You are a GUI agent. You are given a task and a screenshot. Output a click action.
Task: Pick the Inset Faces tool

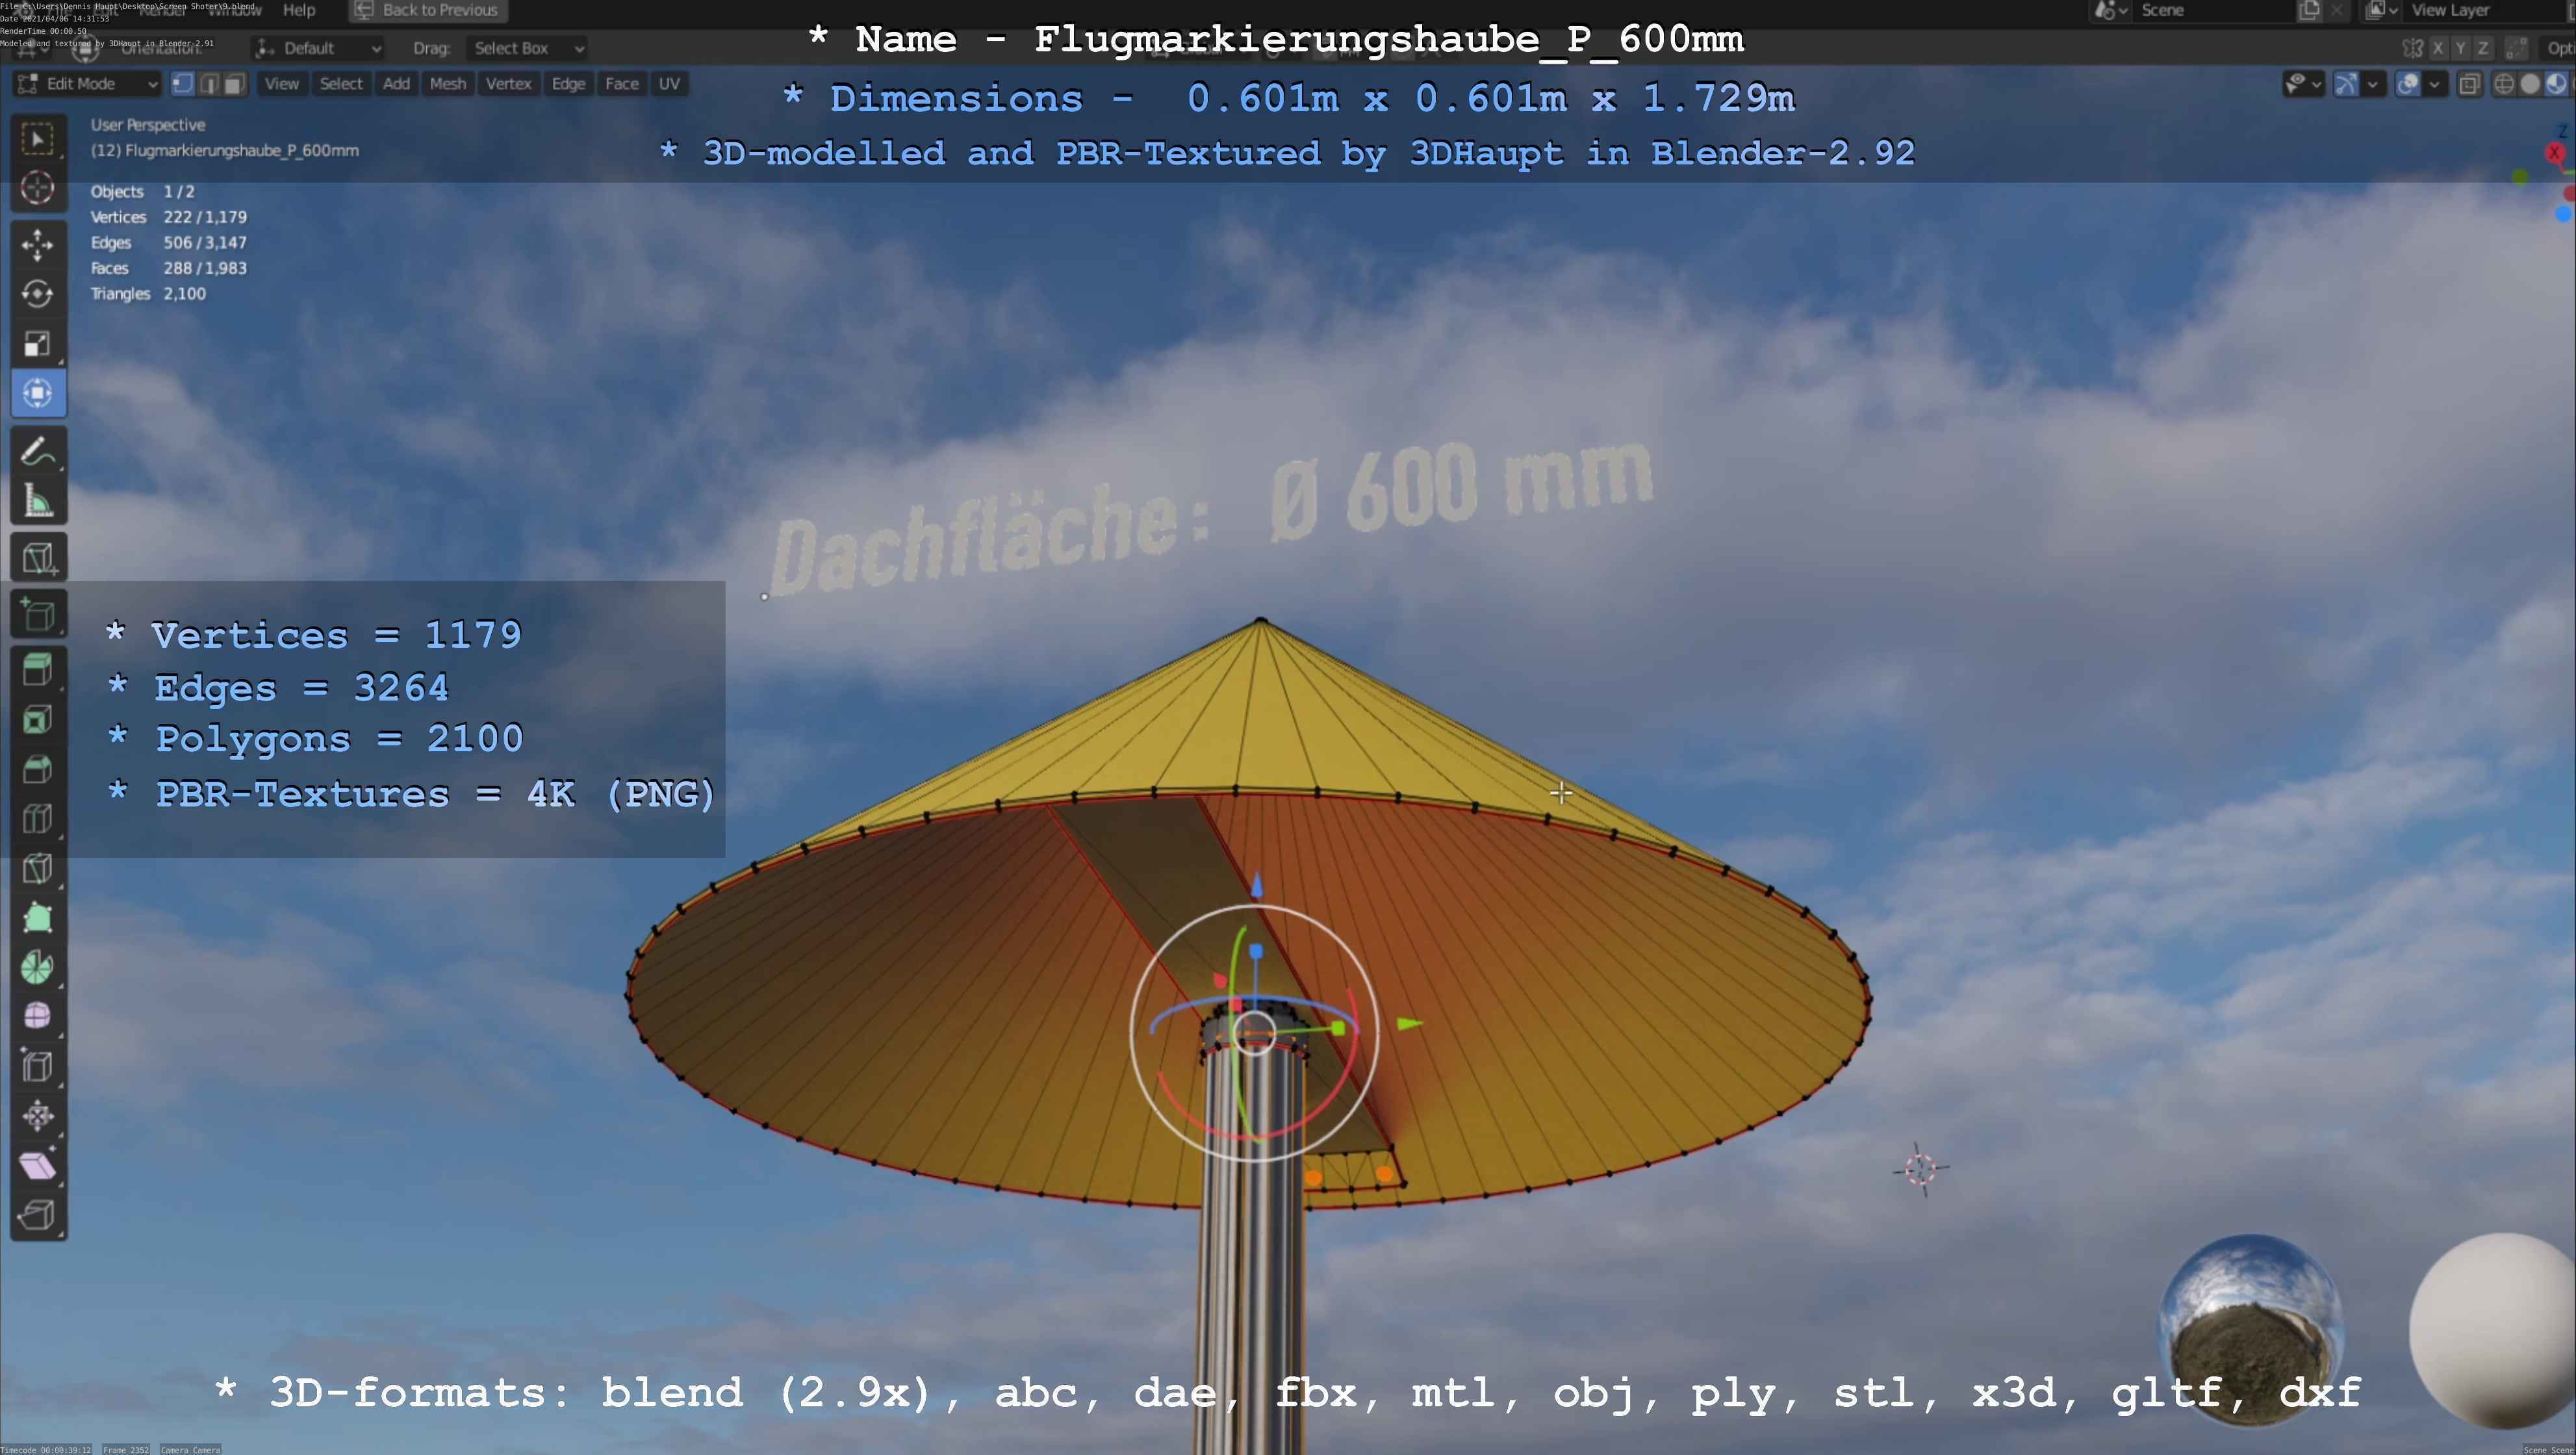[x=38, y=720]
